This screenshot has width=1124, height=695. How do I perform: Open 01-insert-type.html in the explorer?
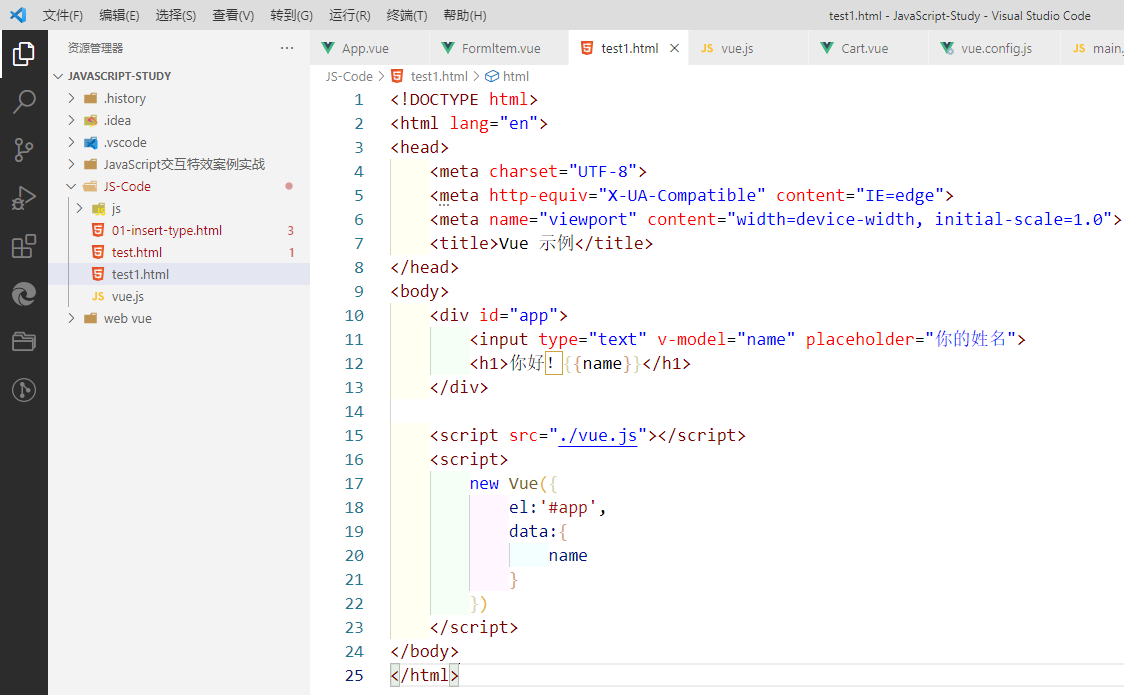point(179,230)
